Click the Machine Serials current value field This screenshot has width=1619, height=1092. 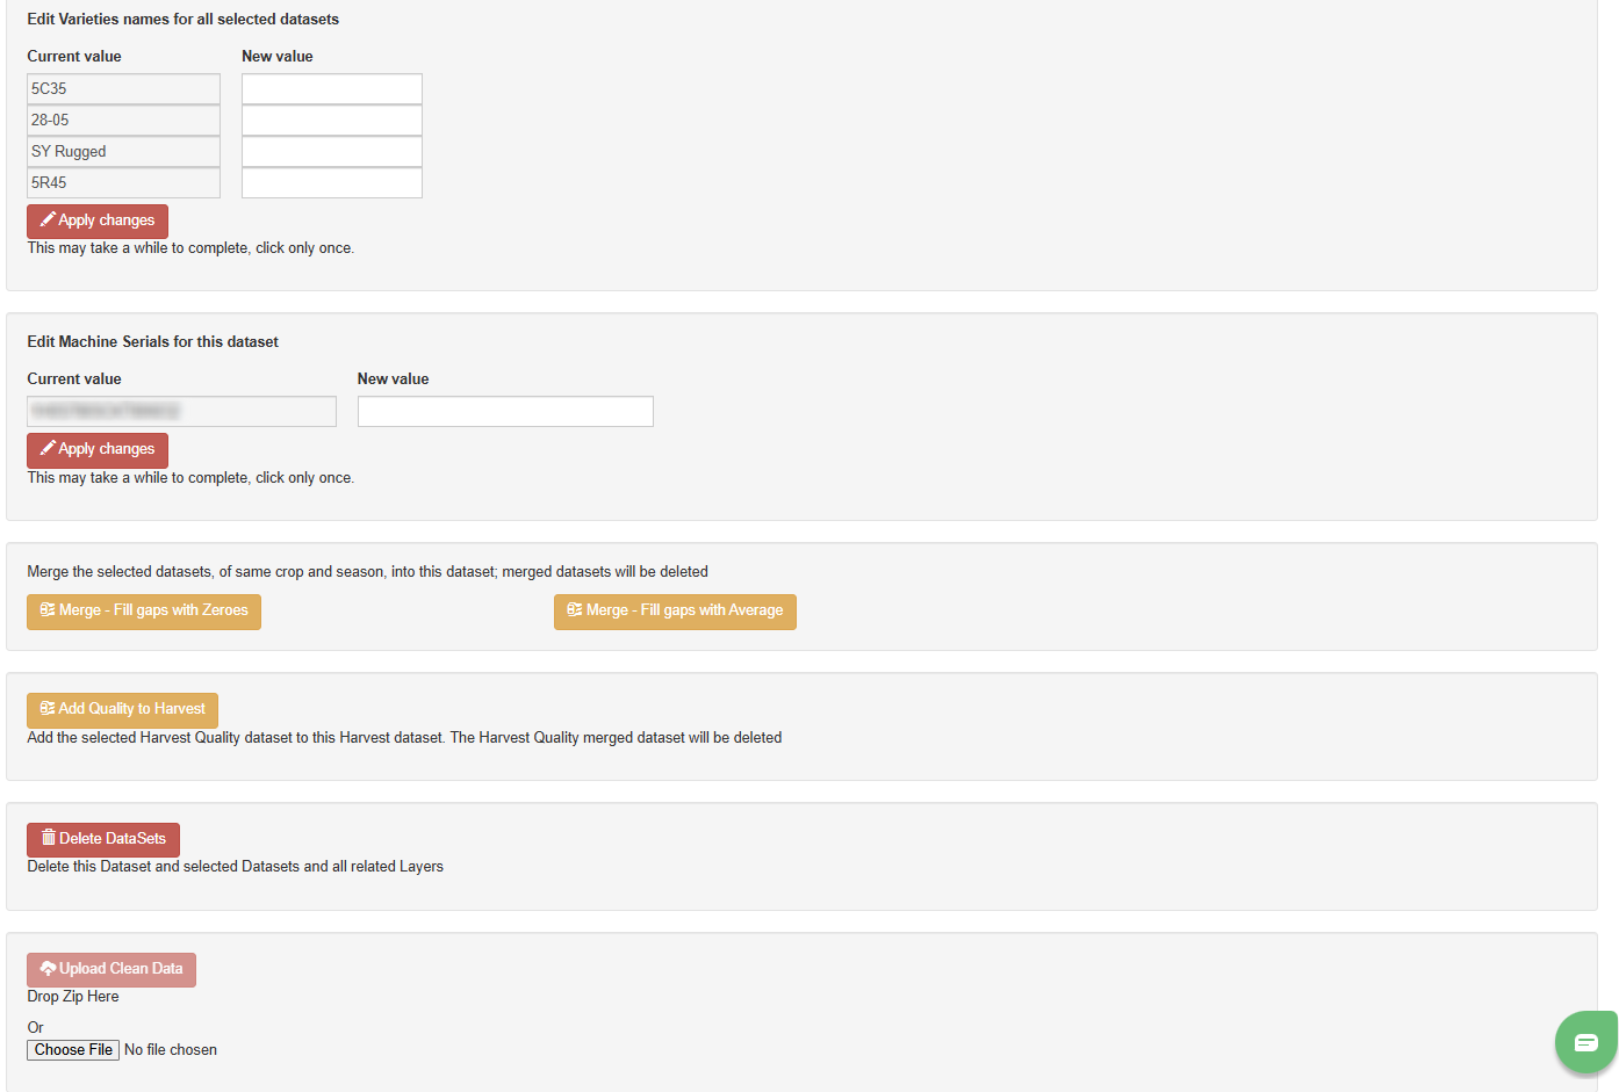point(181,412)
